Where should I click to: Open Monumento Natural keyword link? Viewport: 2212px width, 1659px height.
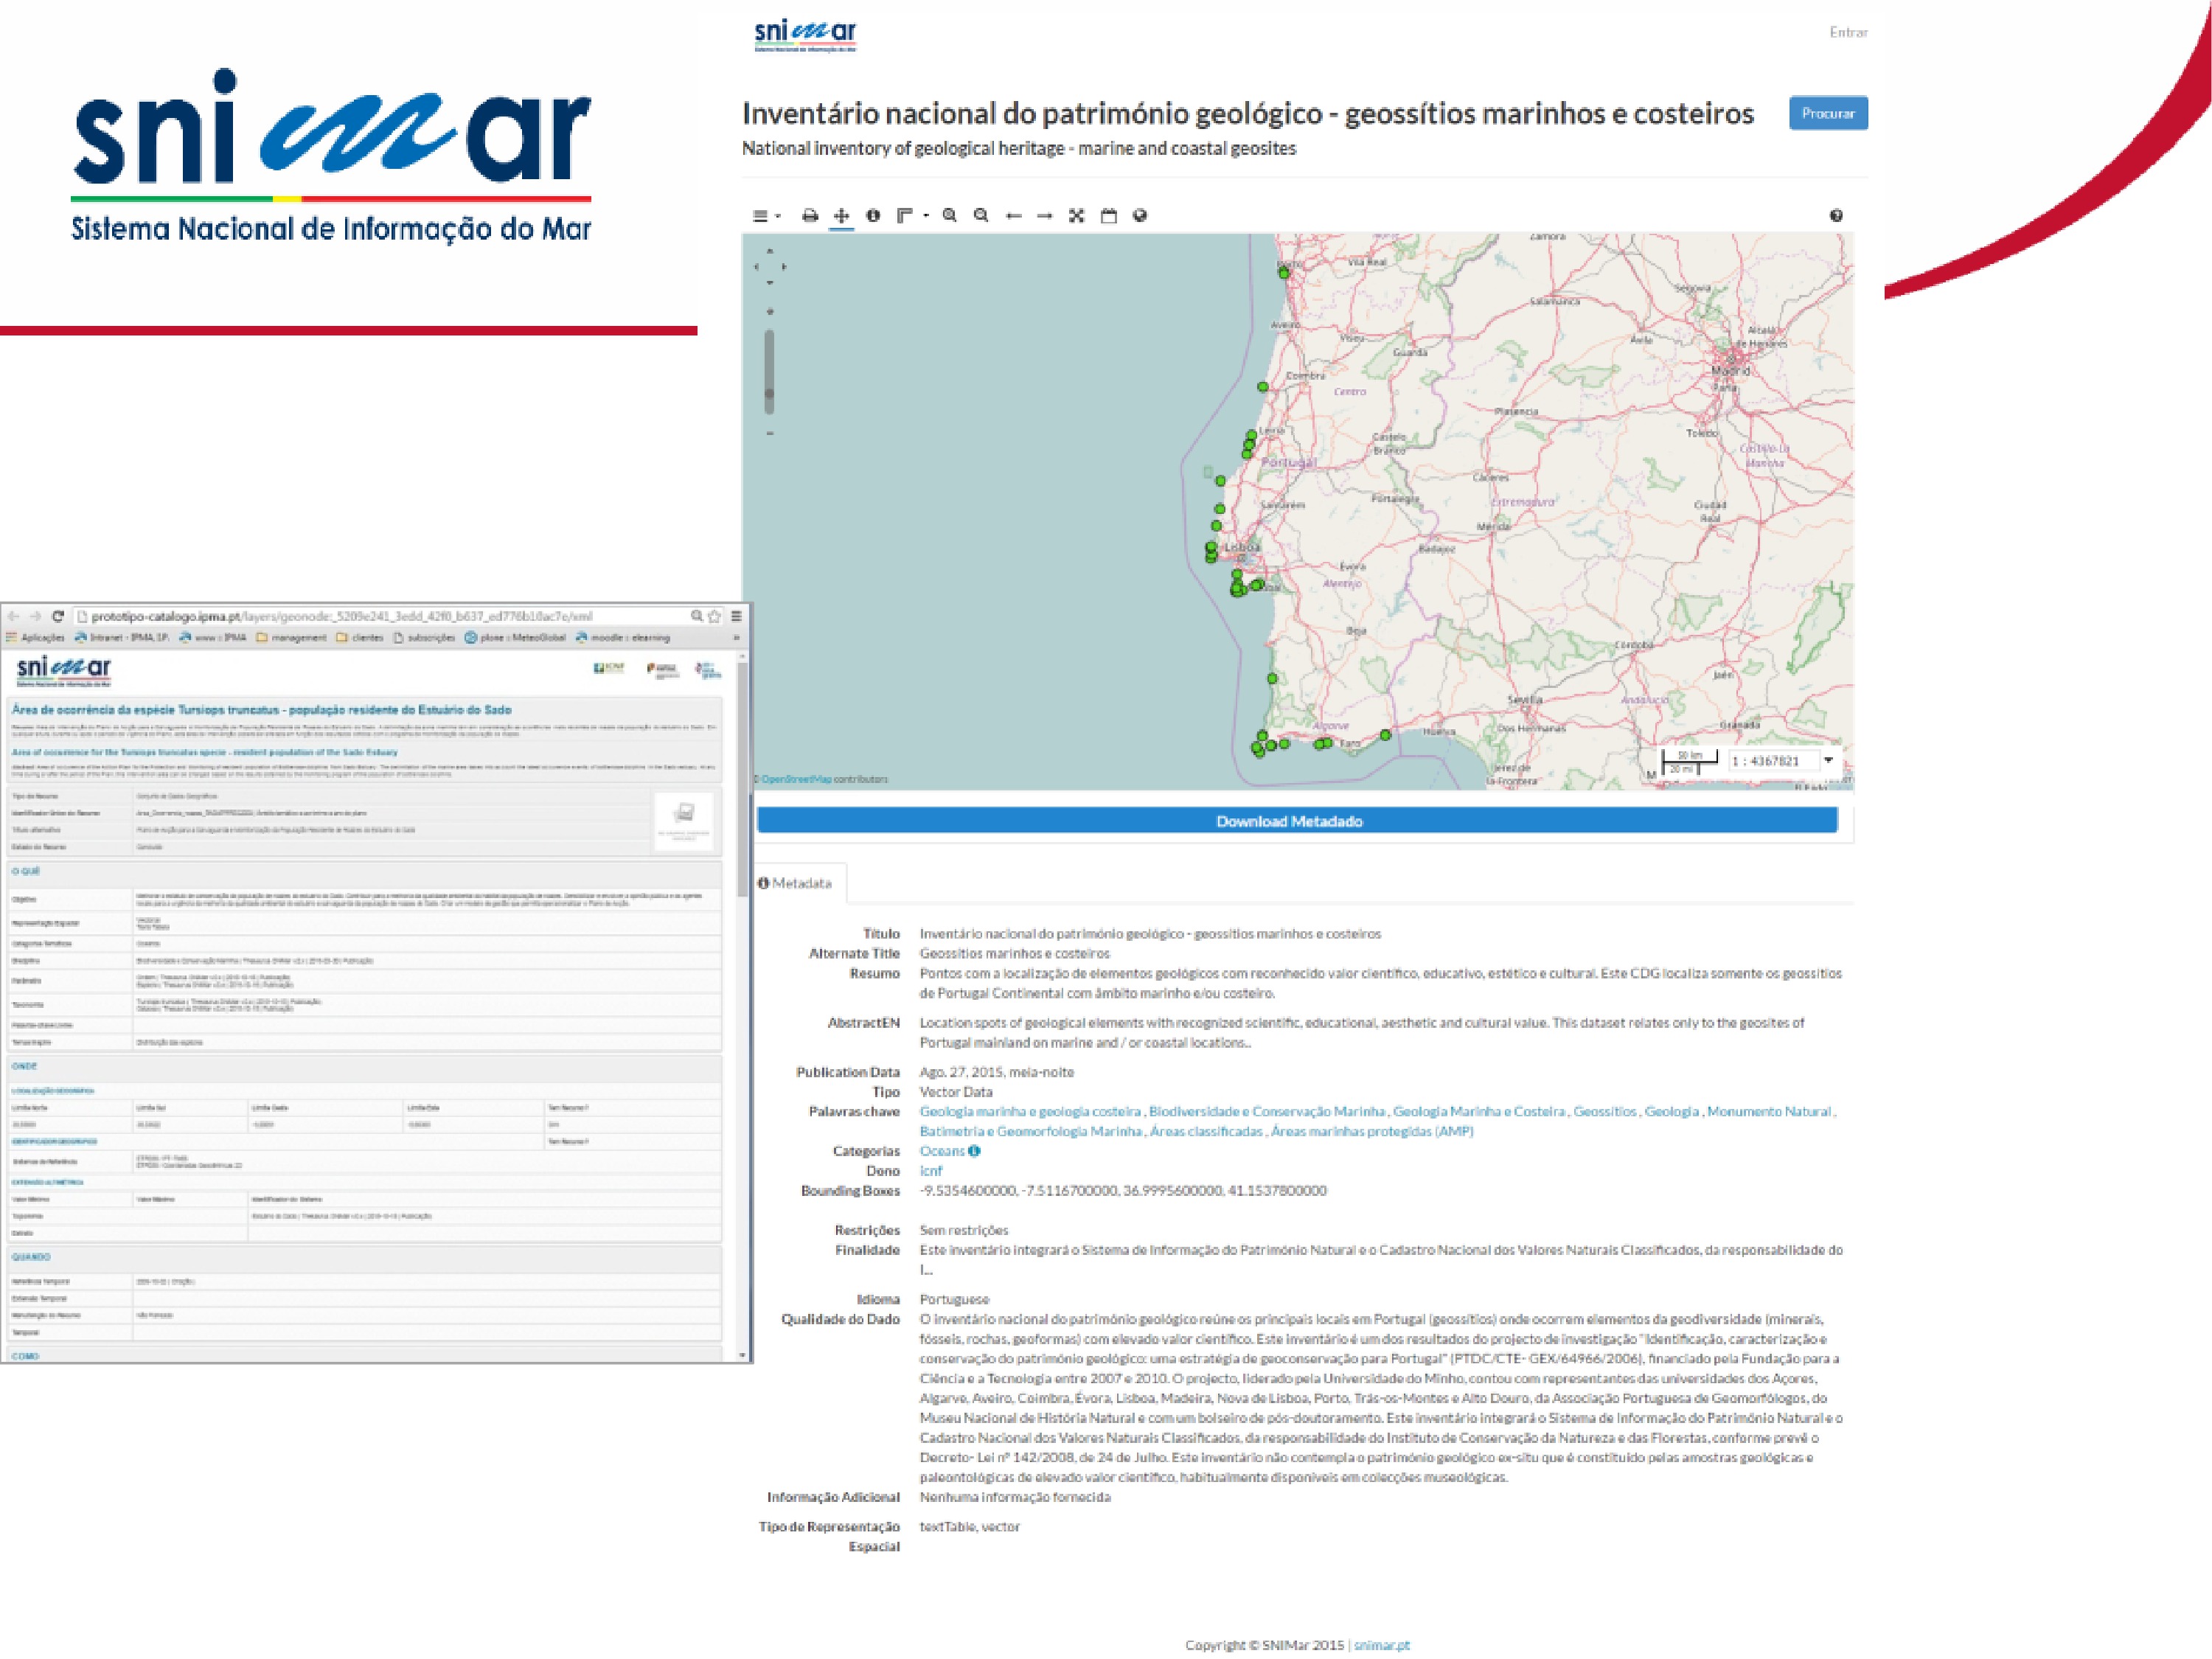point(1769,1111)
